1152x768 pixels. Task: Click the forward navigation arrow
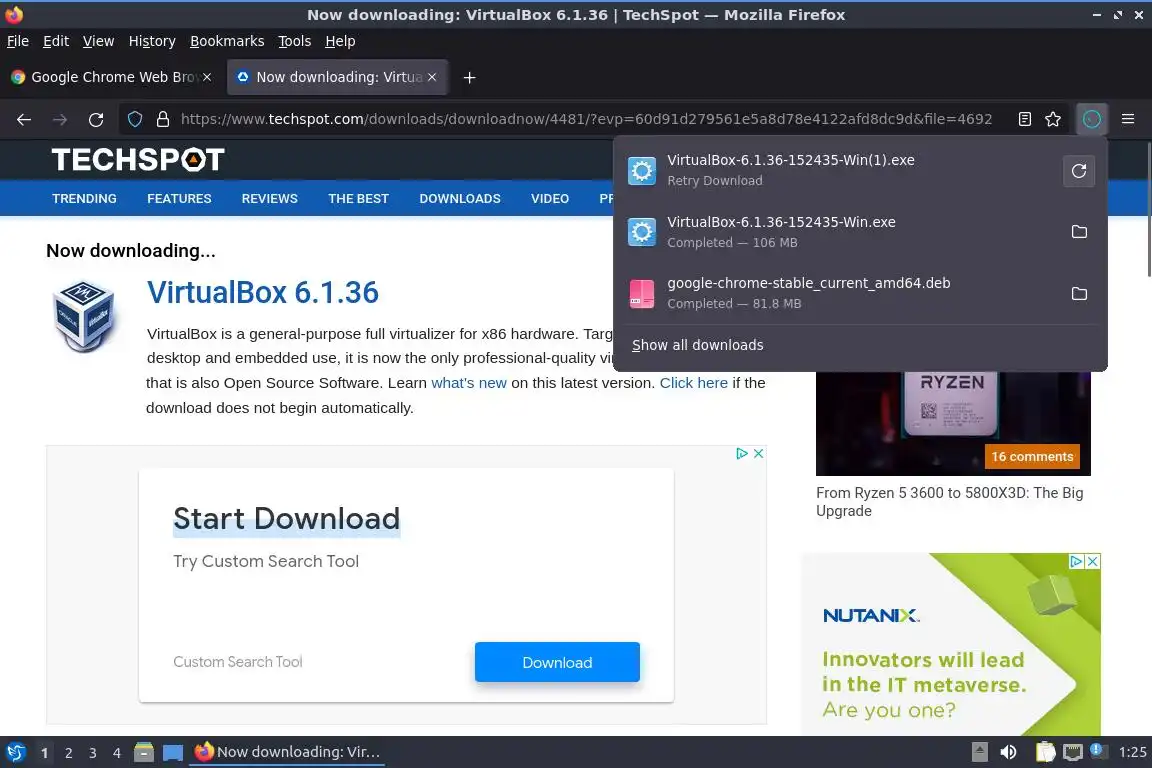tap(60, 119)
